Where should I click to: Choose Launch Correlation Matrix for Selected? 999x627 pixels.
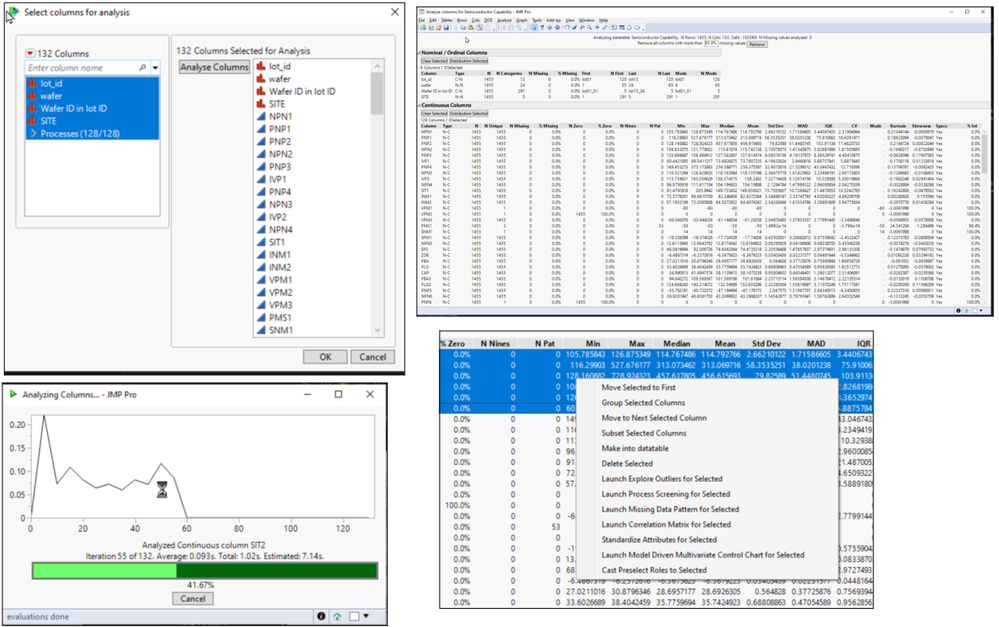[x=666, y=524]
